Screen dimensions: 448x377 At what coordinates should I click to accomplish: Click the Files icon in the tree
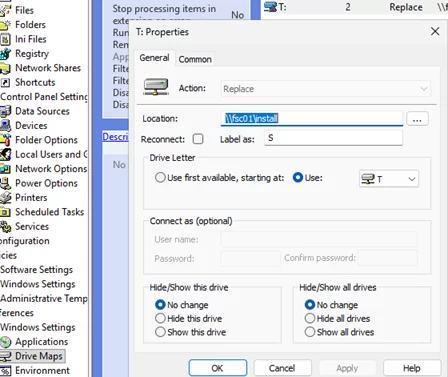[x=5, y=10]
